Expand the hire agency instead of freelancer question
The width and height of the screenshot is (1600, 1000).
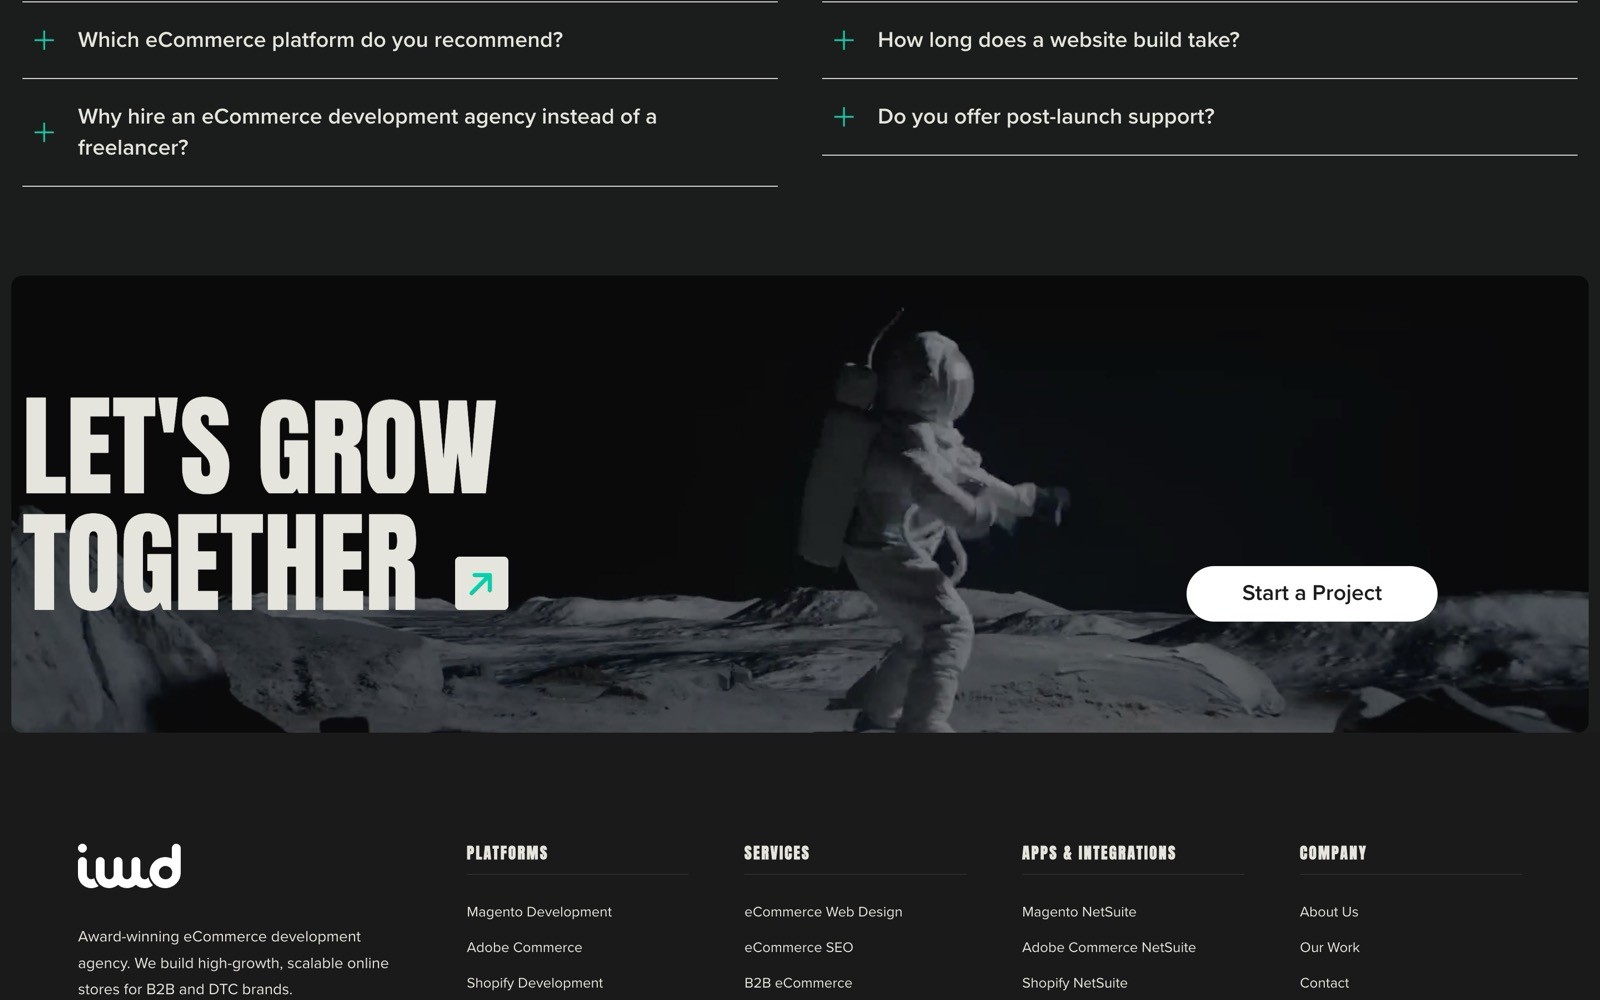[400, 132]
